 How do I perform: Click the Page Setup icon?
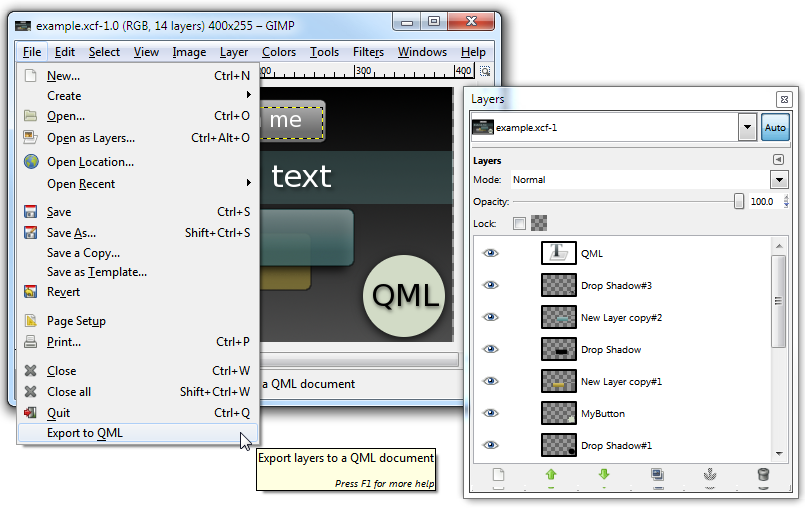coord(31,321)
